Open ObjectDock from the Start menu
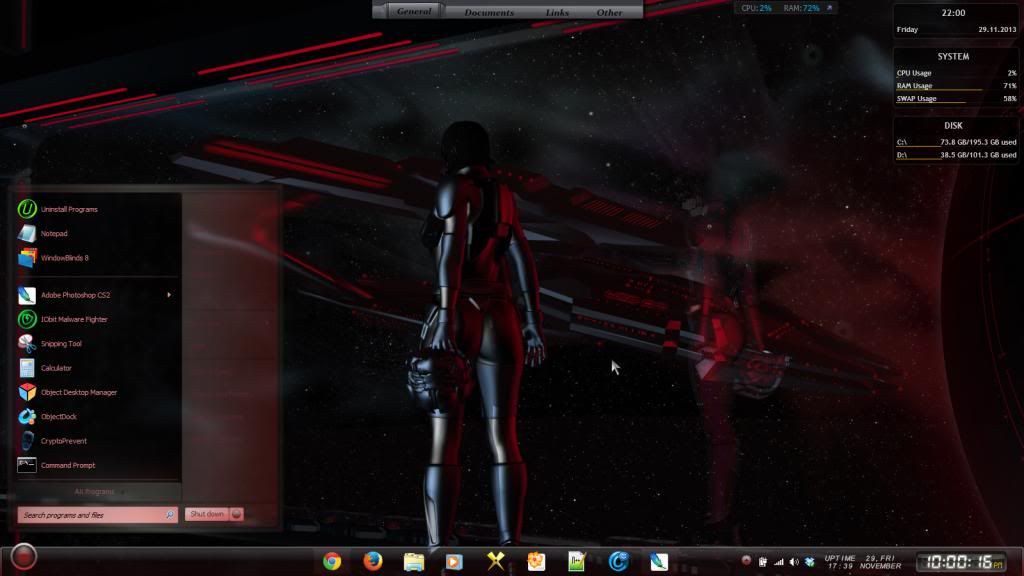The image size is (1024, 576). pos(97,417)
